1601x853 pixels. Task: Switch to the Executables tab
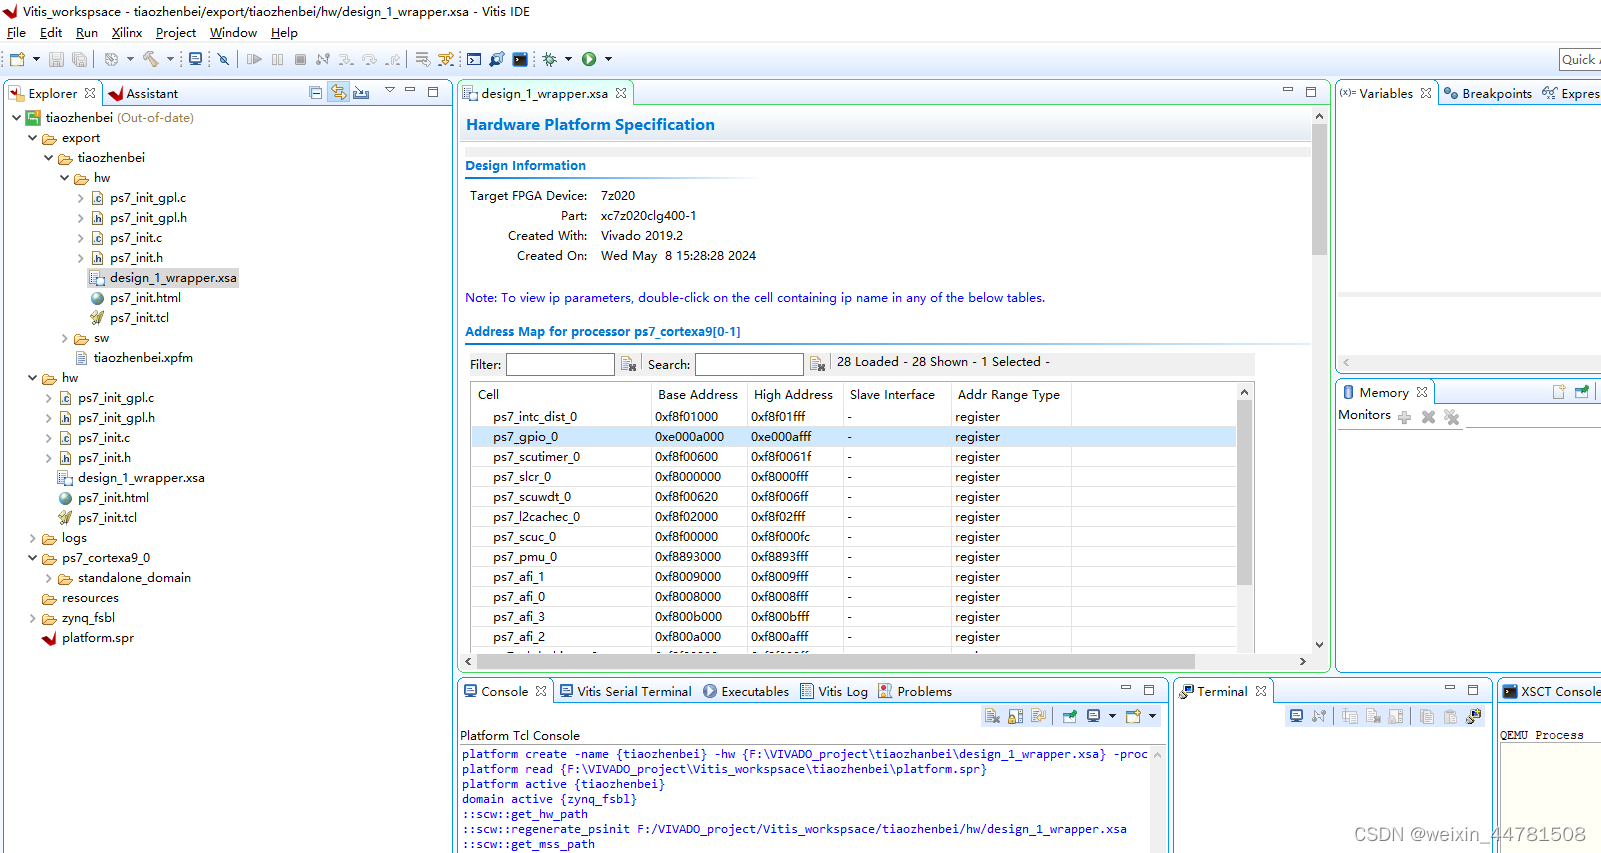pos(746,691)
